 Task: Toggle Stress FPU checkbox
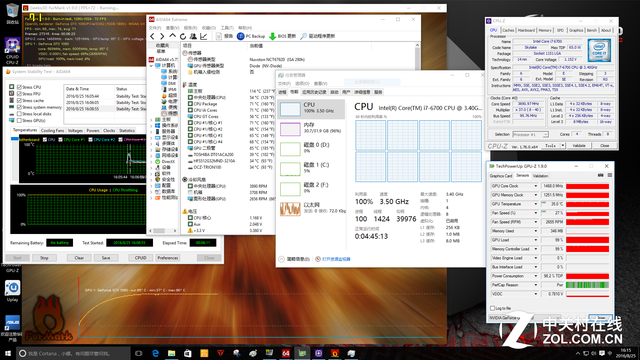tap(19, 94)
